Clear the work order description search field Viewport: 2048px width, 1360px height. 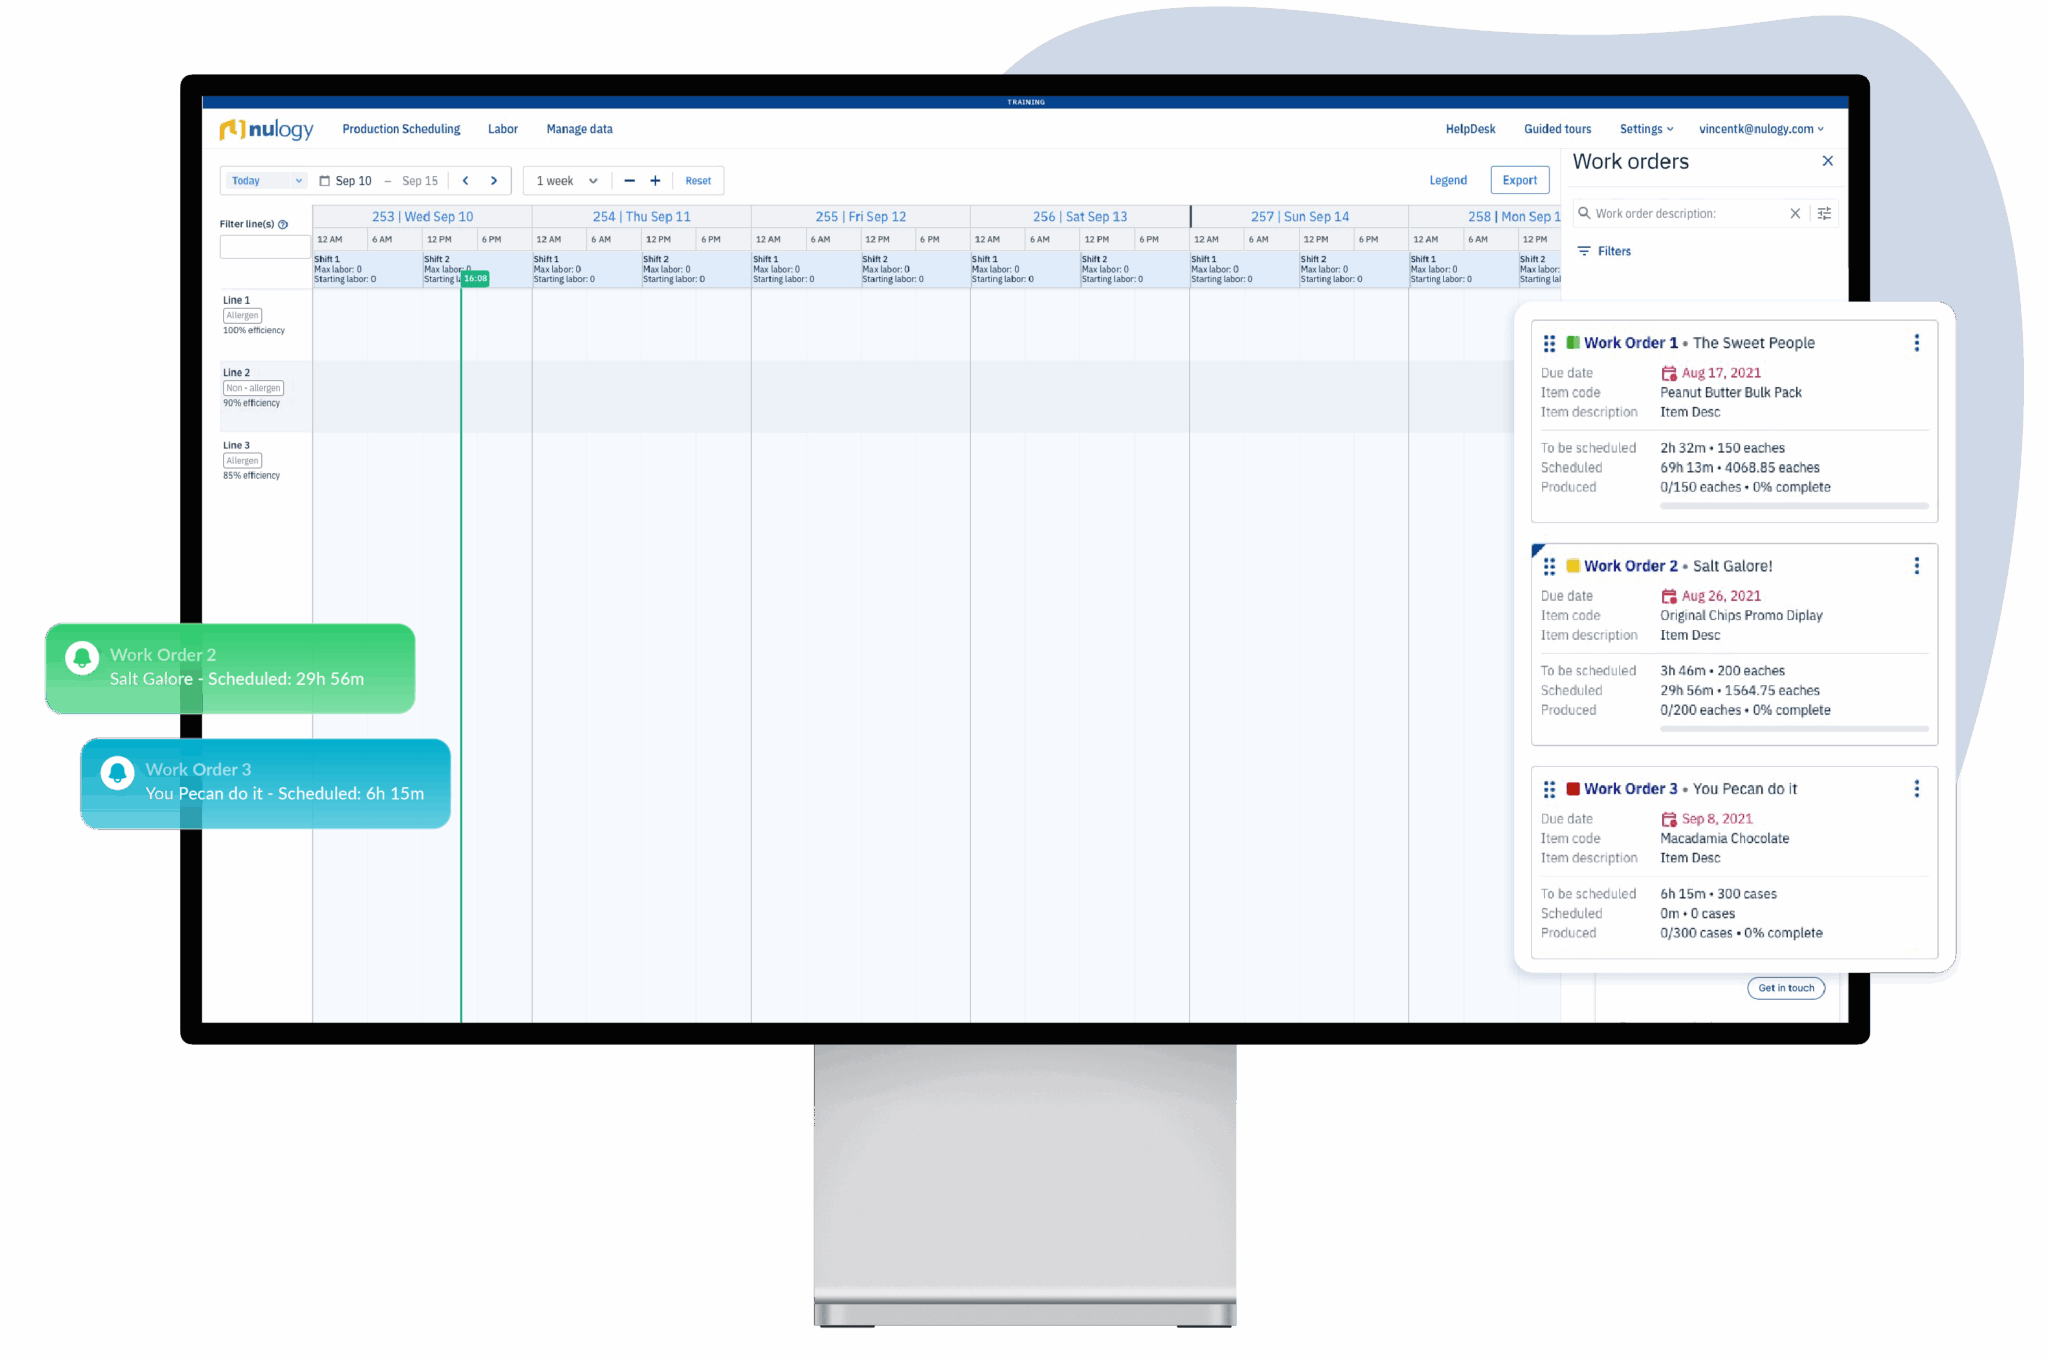[x=1796, y=213]
